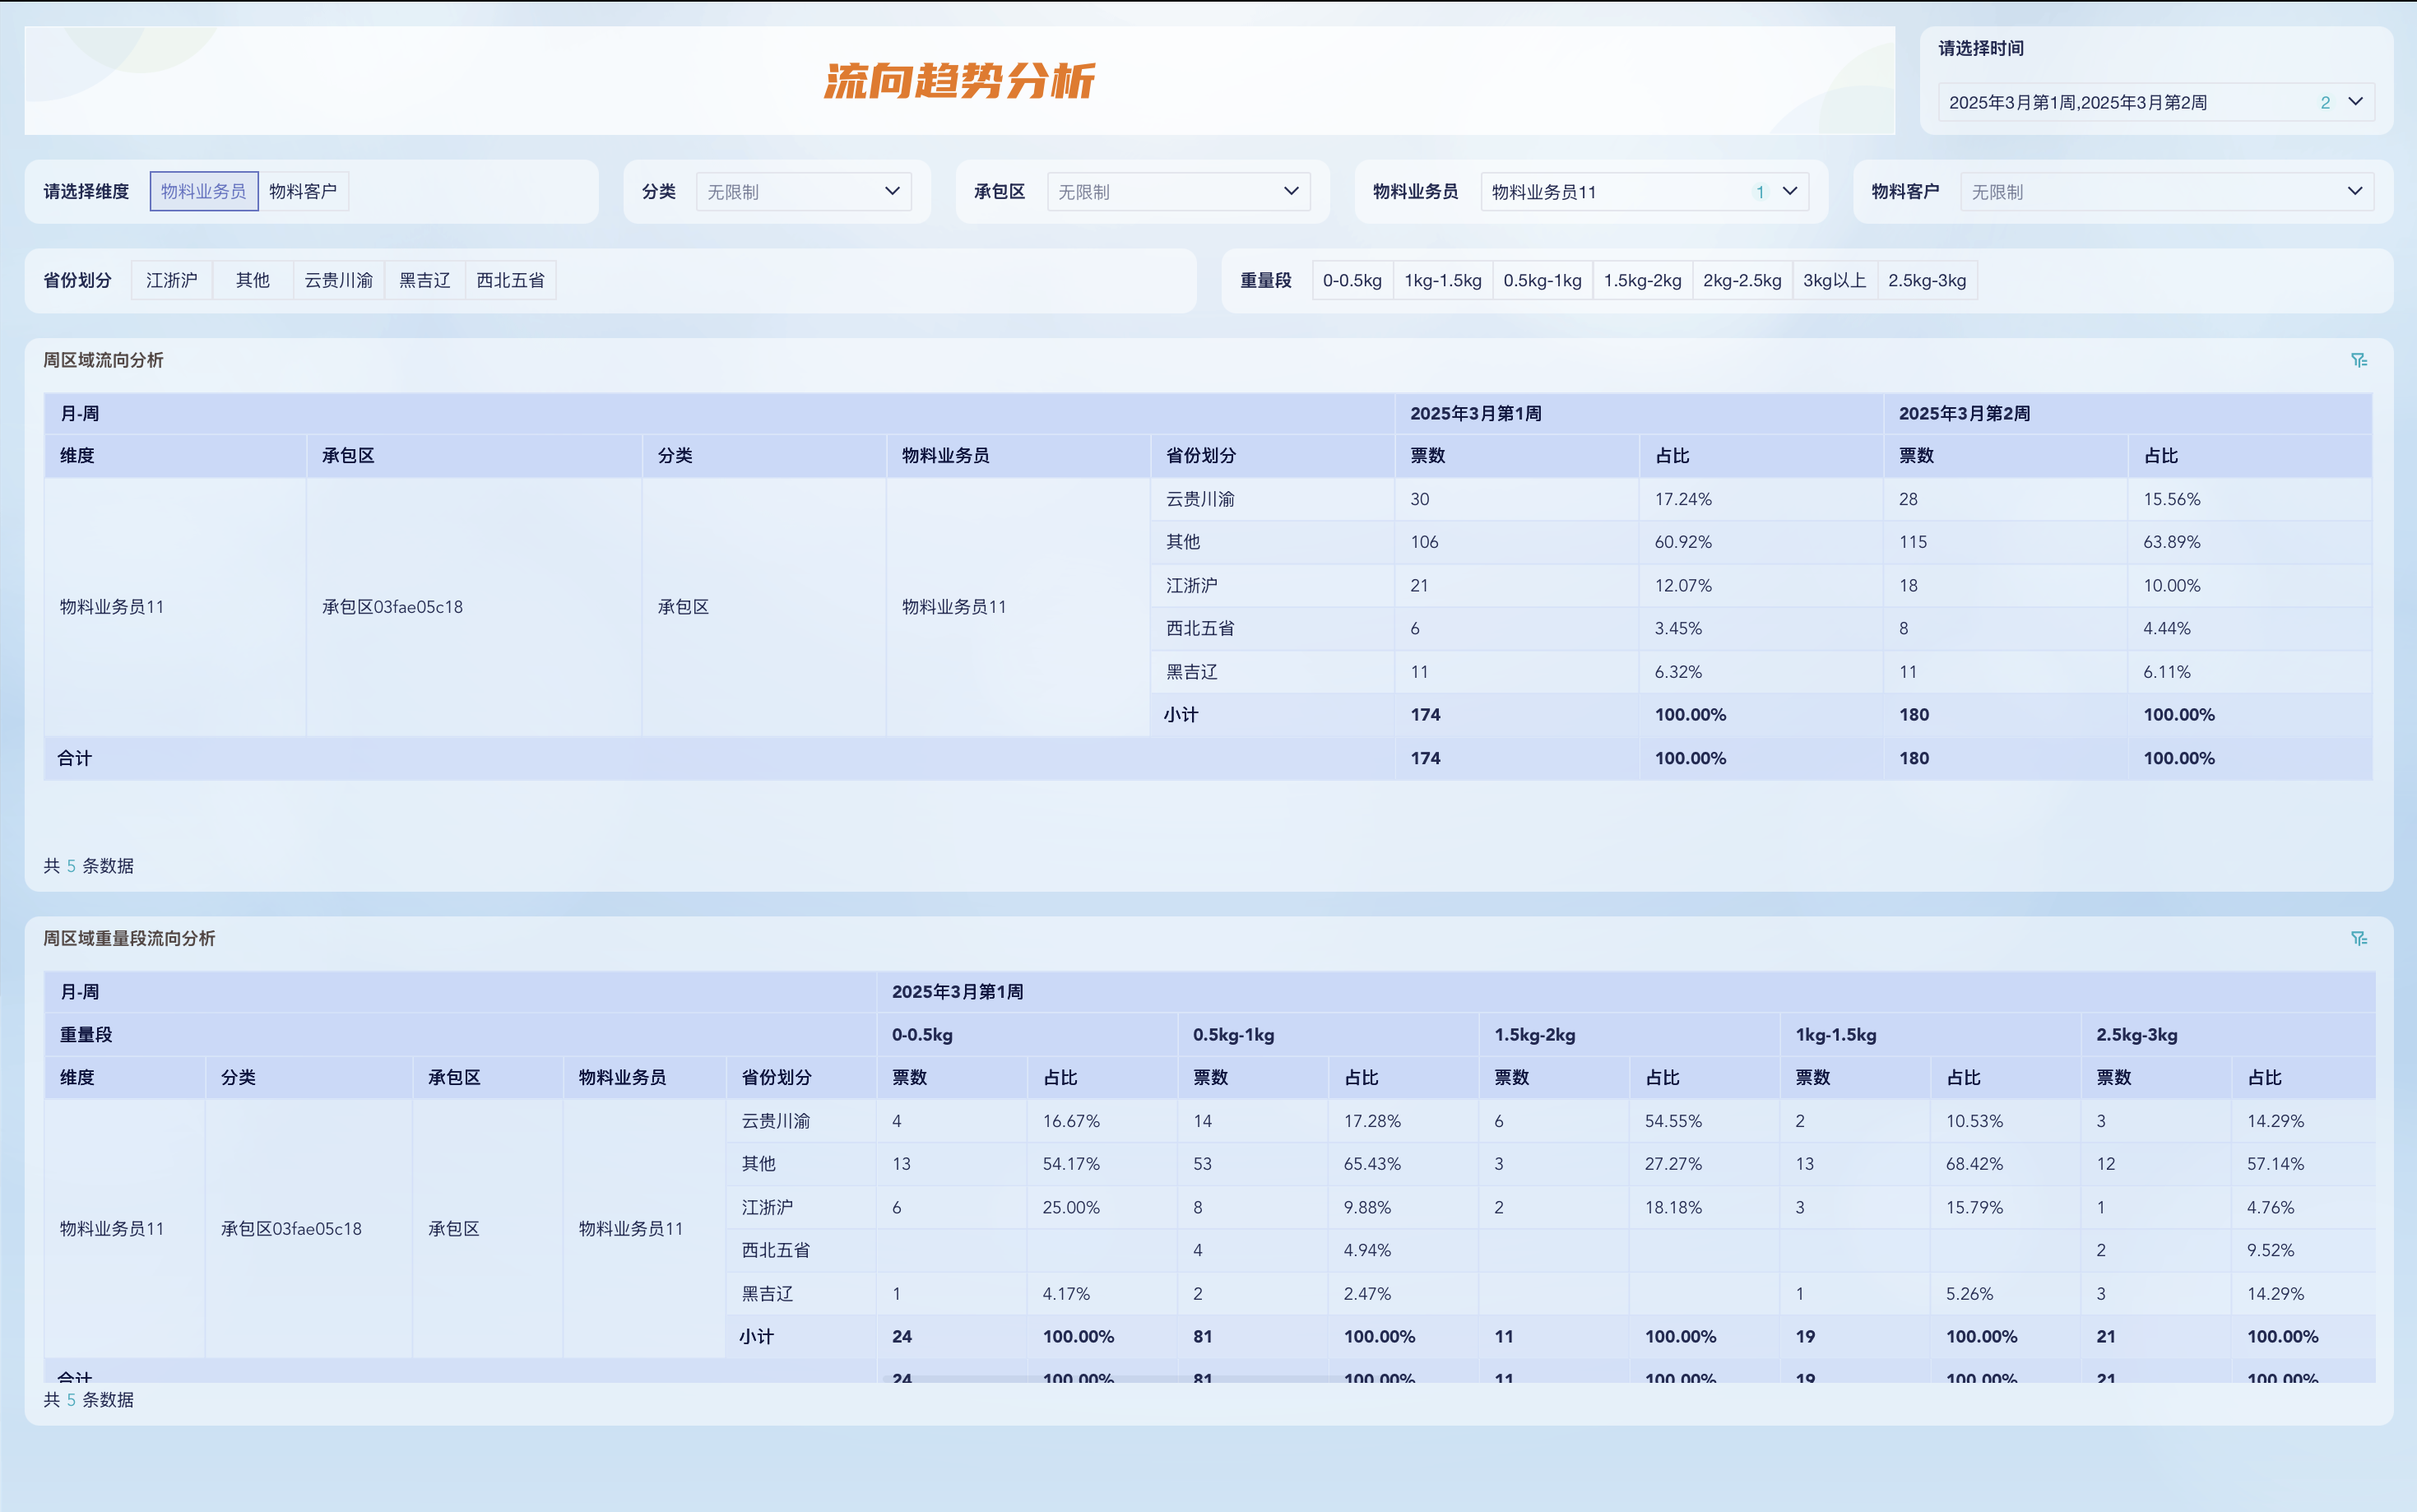The width and height of the screenshot is (2417, 1512).
Task: Open filter icon on 周区域重量段流向分析 panel
Action: 2358,938
